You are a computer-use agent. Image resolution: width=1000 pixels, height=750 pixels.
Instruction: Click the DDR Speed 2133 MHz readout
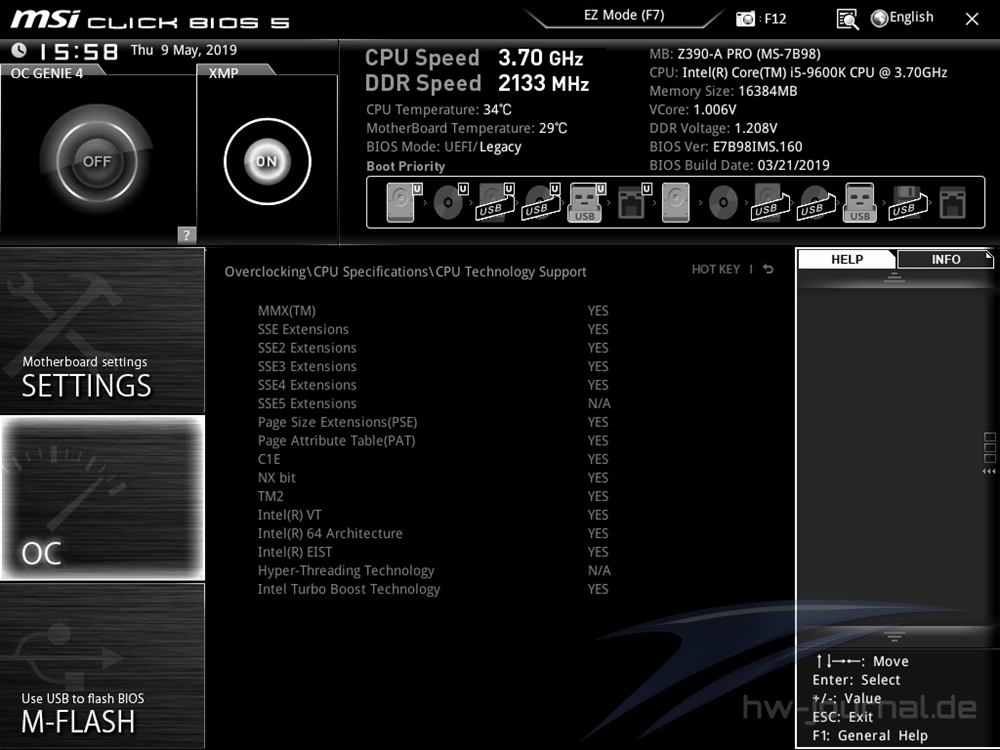476,83
